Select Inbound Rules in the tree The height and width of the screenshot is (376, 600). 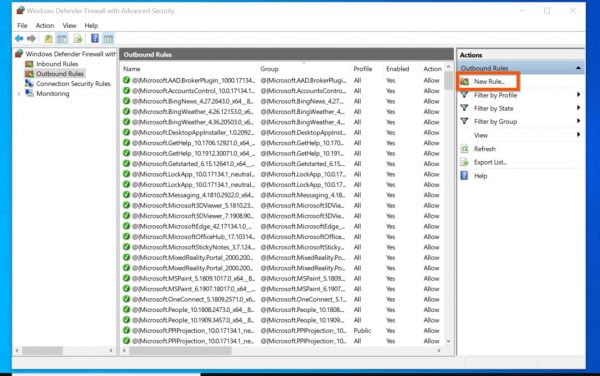click(x=57, y=64)
